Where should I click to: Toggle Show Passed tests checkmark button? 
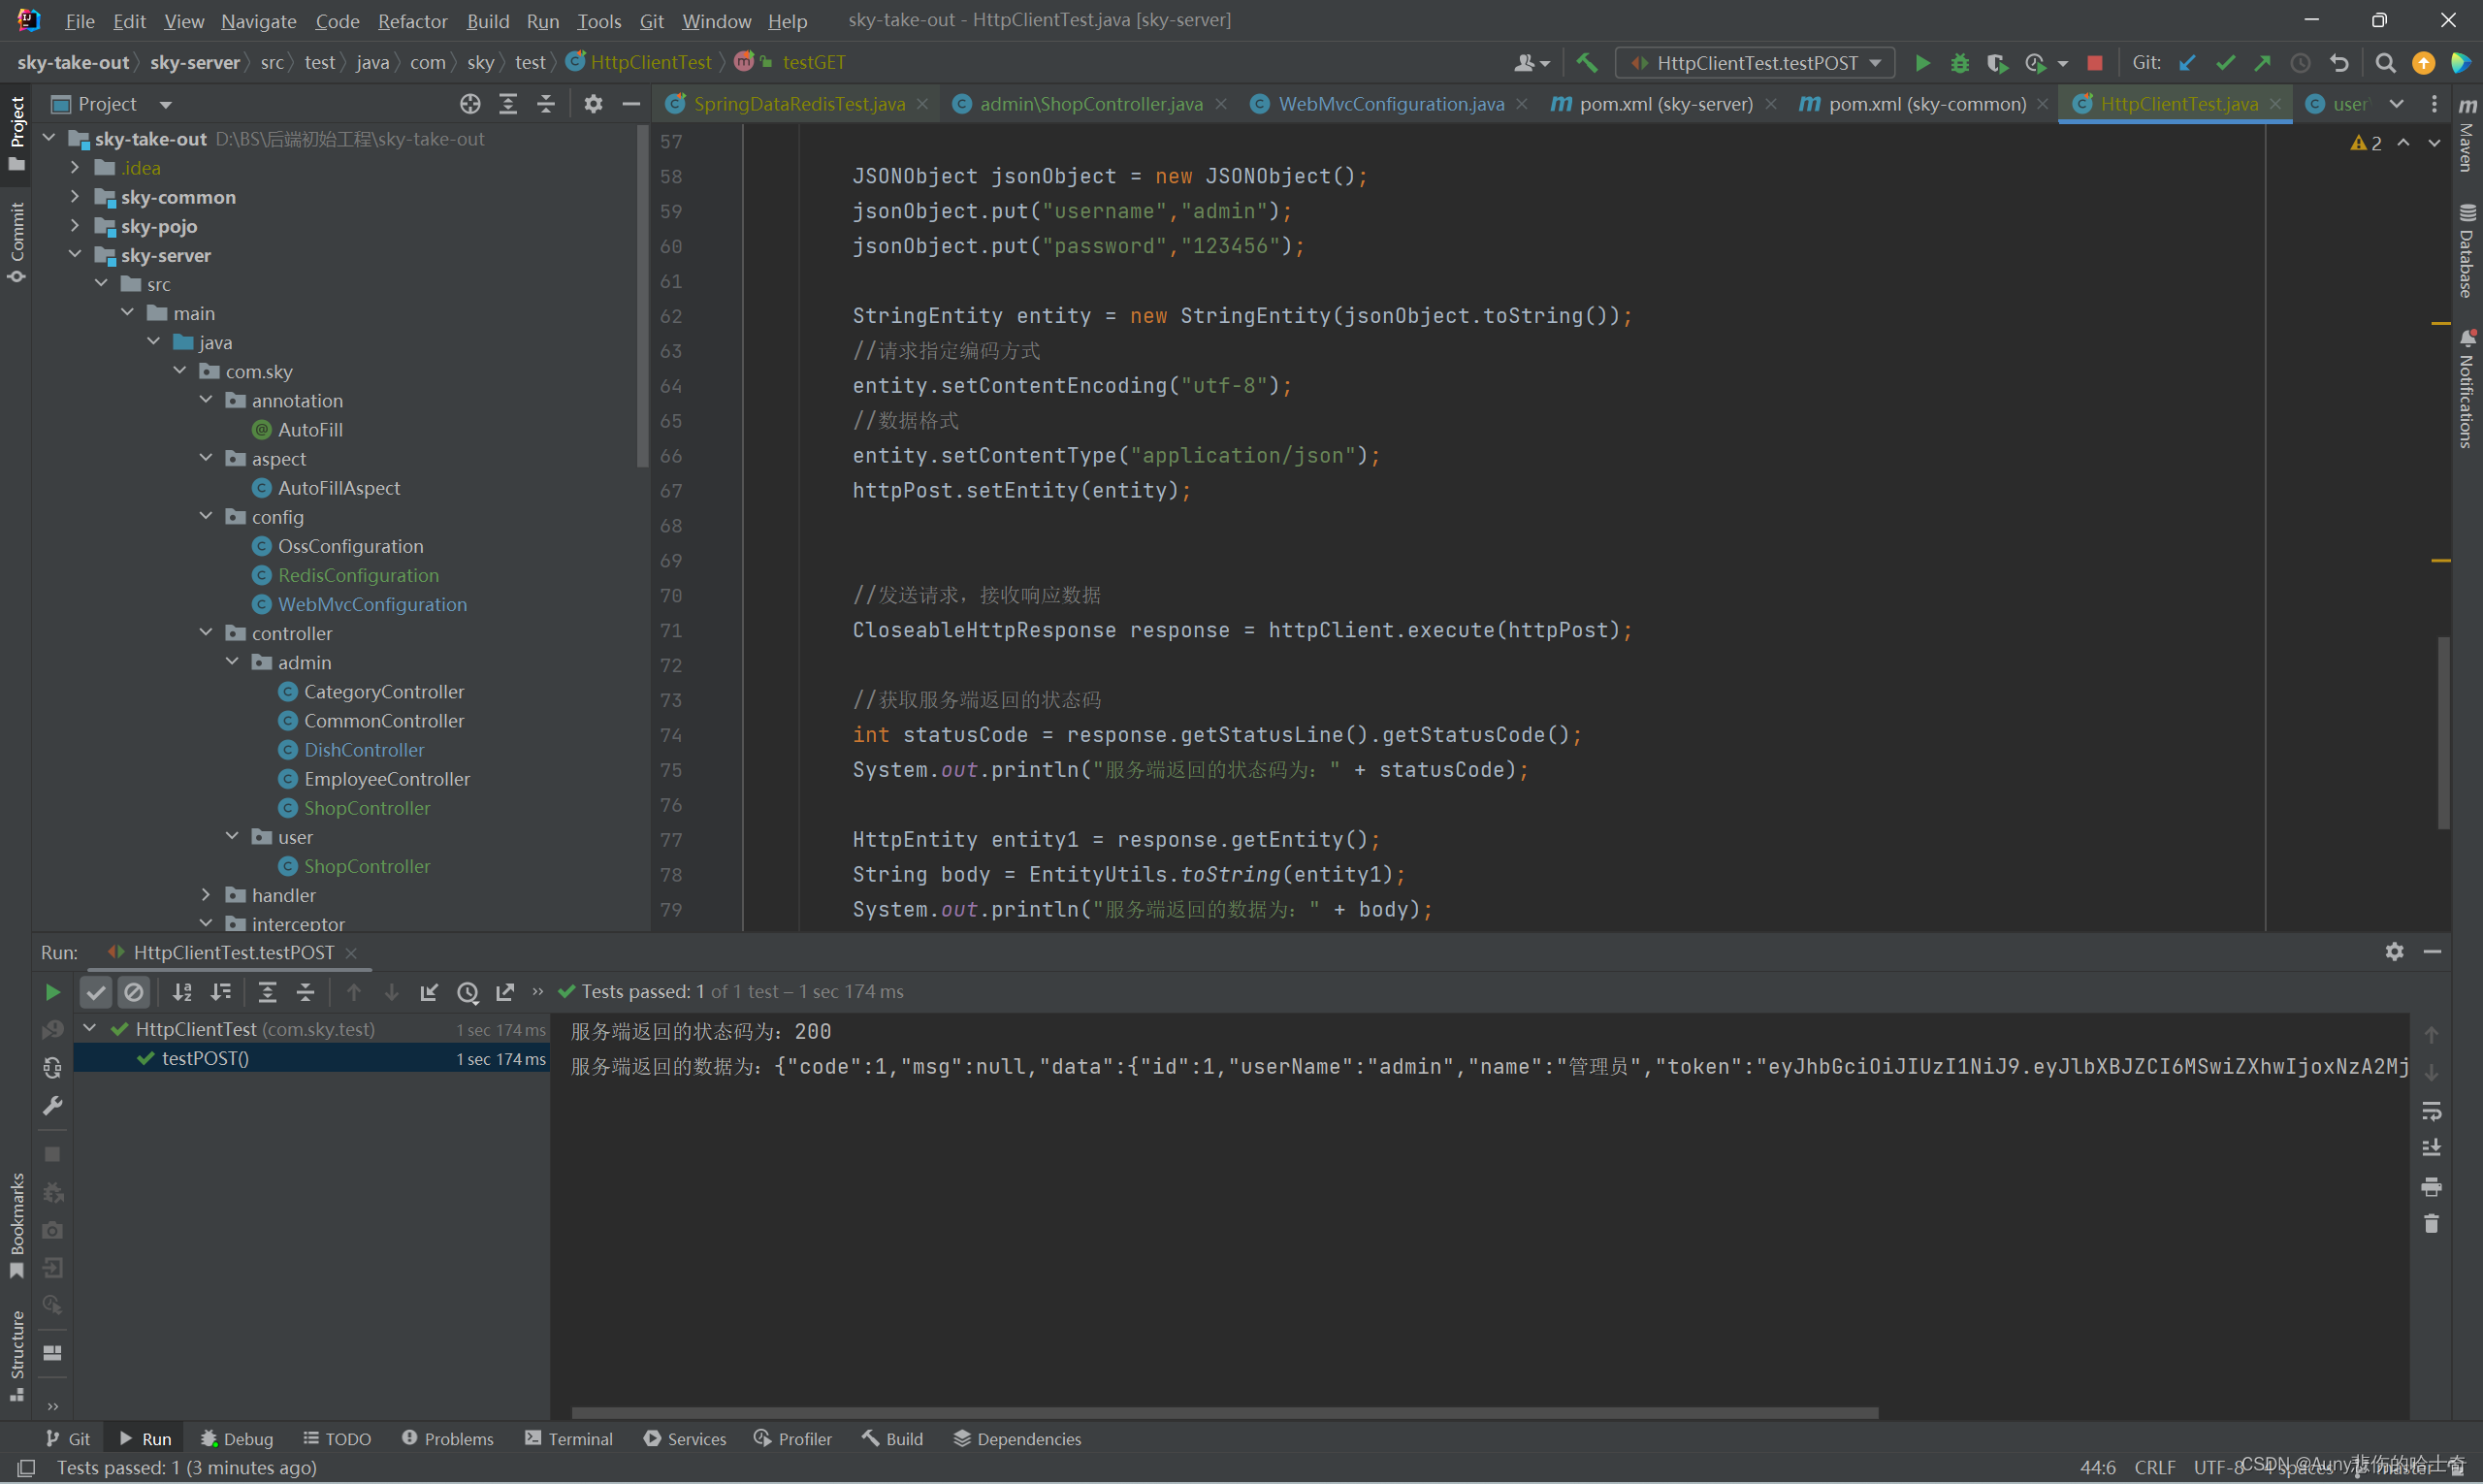coord(96,992)
